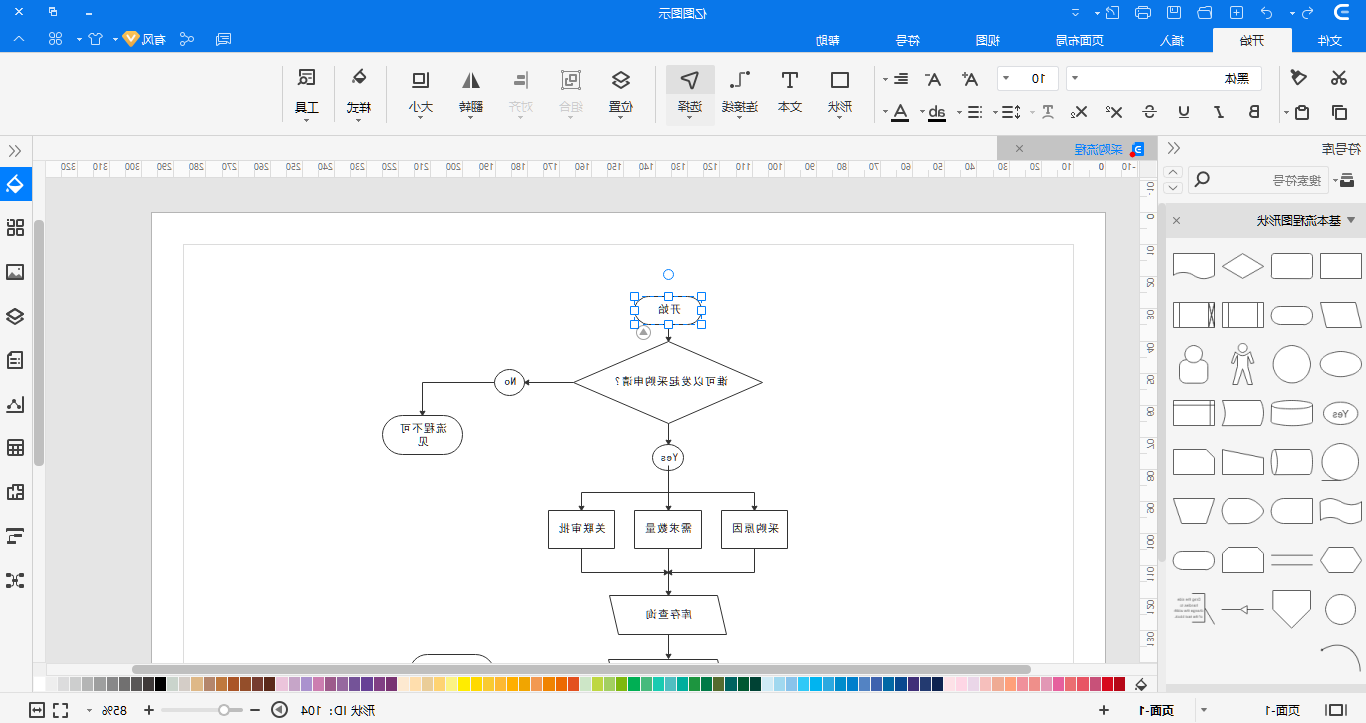Viewport: 1366px width, 723px height.
Task: Choose the yellow color swatch in palette
Action: coord(462,684)
